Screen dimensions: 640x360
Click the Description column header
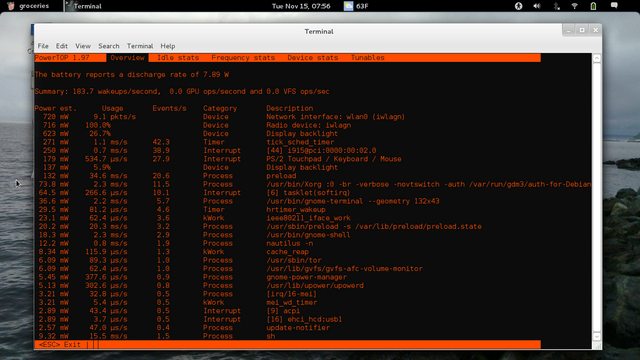click(x=290, y=108)
